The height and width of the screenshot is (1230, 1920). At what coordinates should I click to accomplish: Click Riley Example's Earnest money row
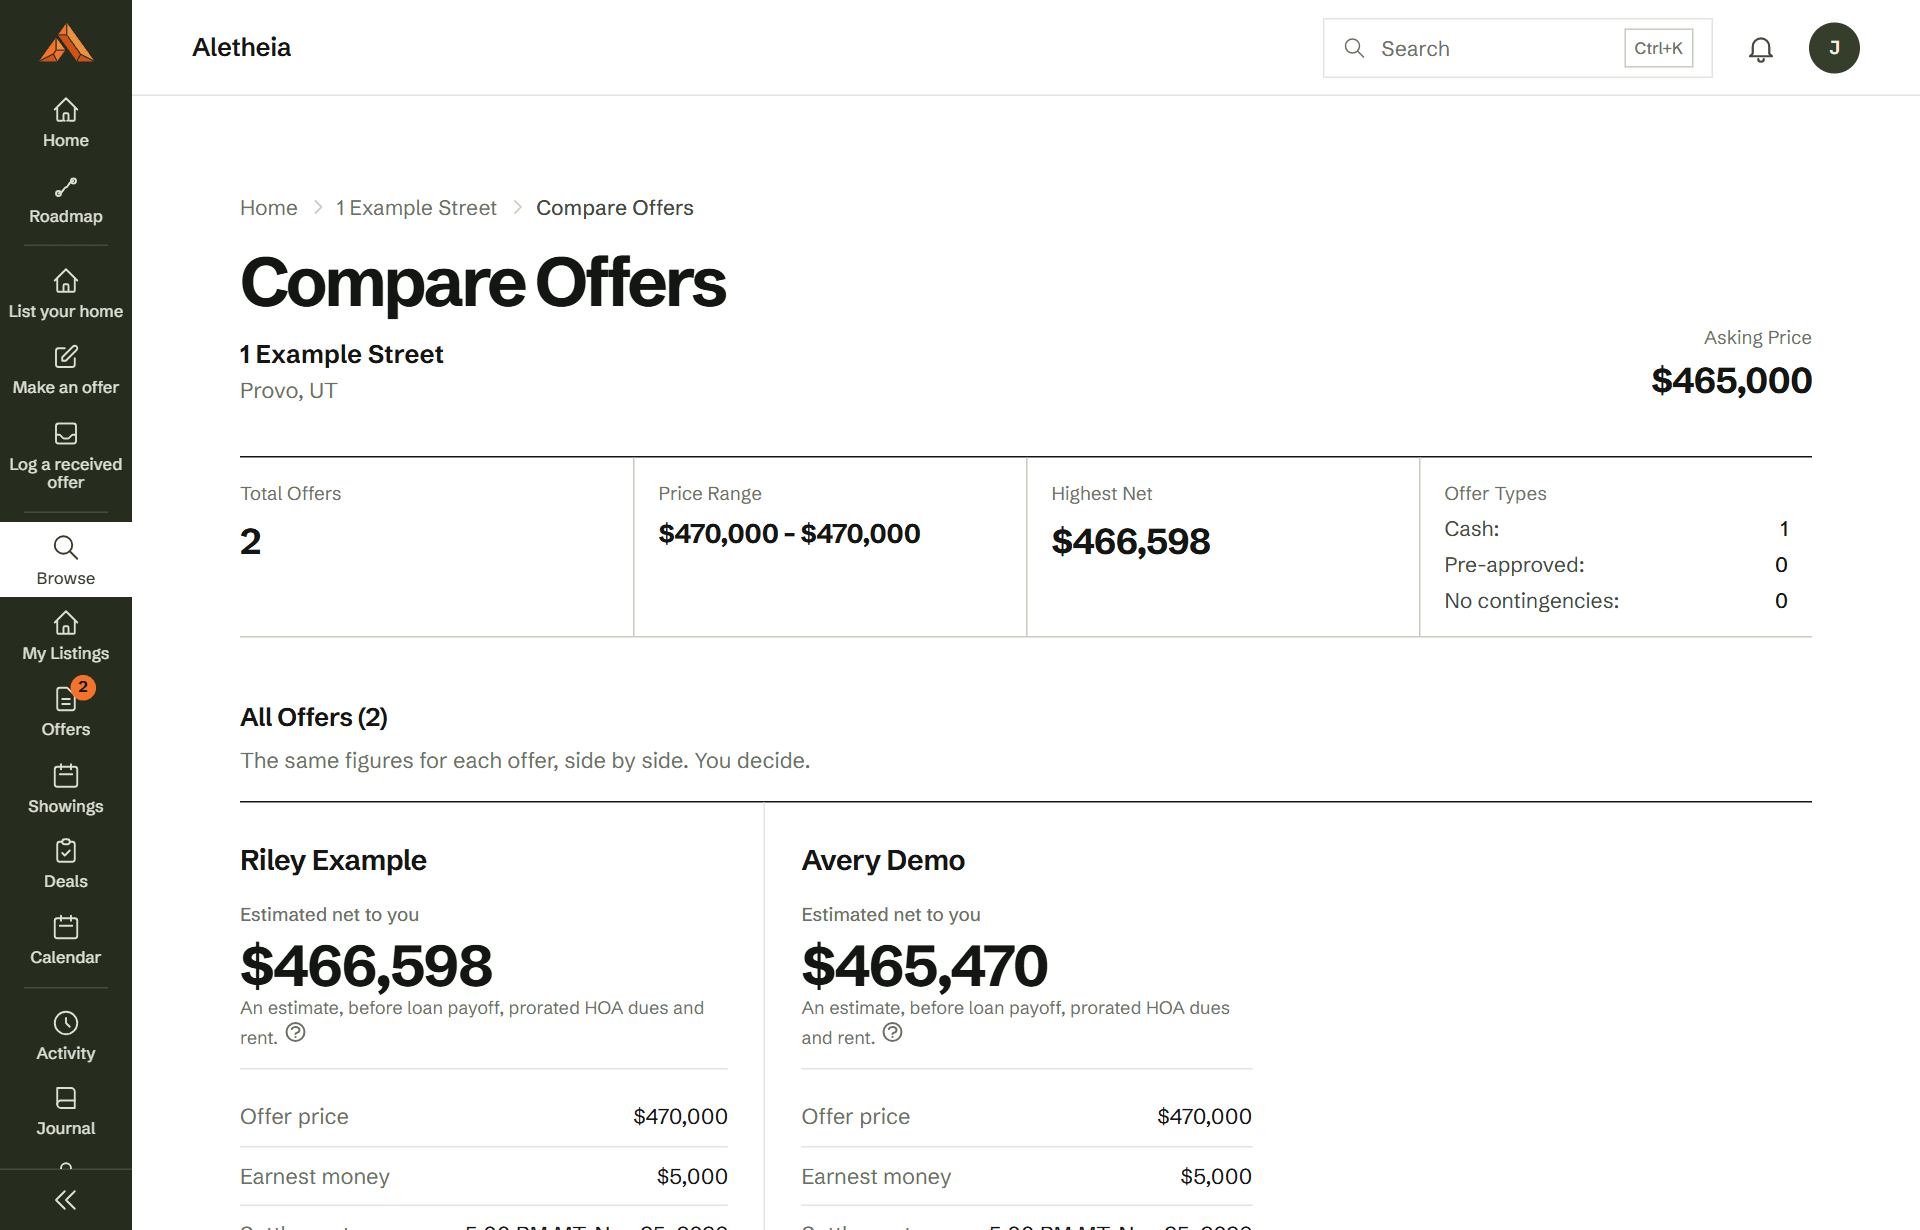pos(484,1177)
